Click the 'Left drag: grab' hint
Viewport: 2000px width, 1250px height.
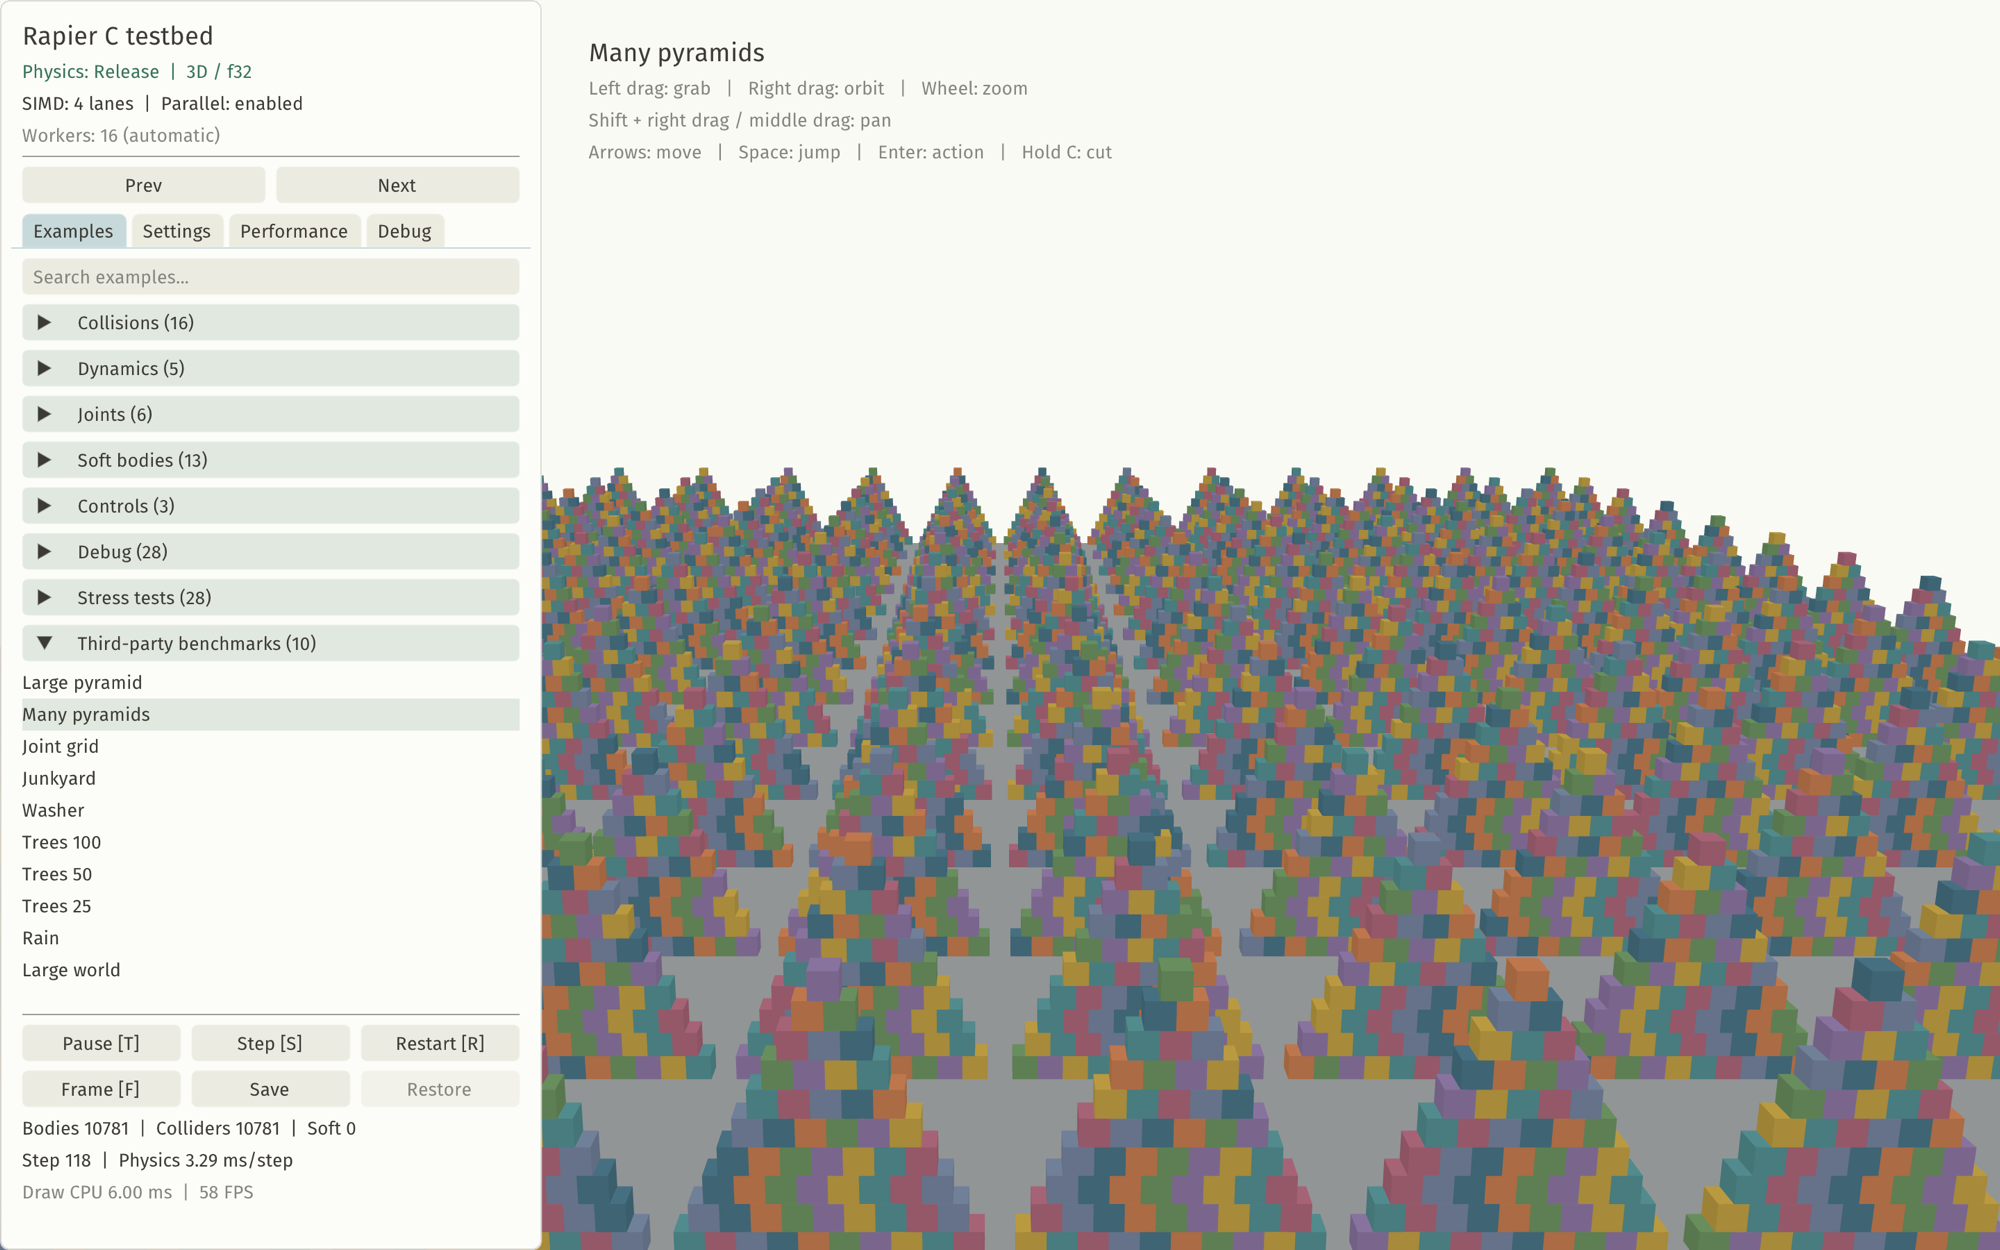650,89
